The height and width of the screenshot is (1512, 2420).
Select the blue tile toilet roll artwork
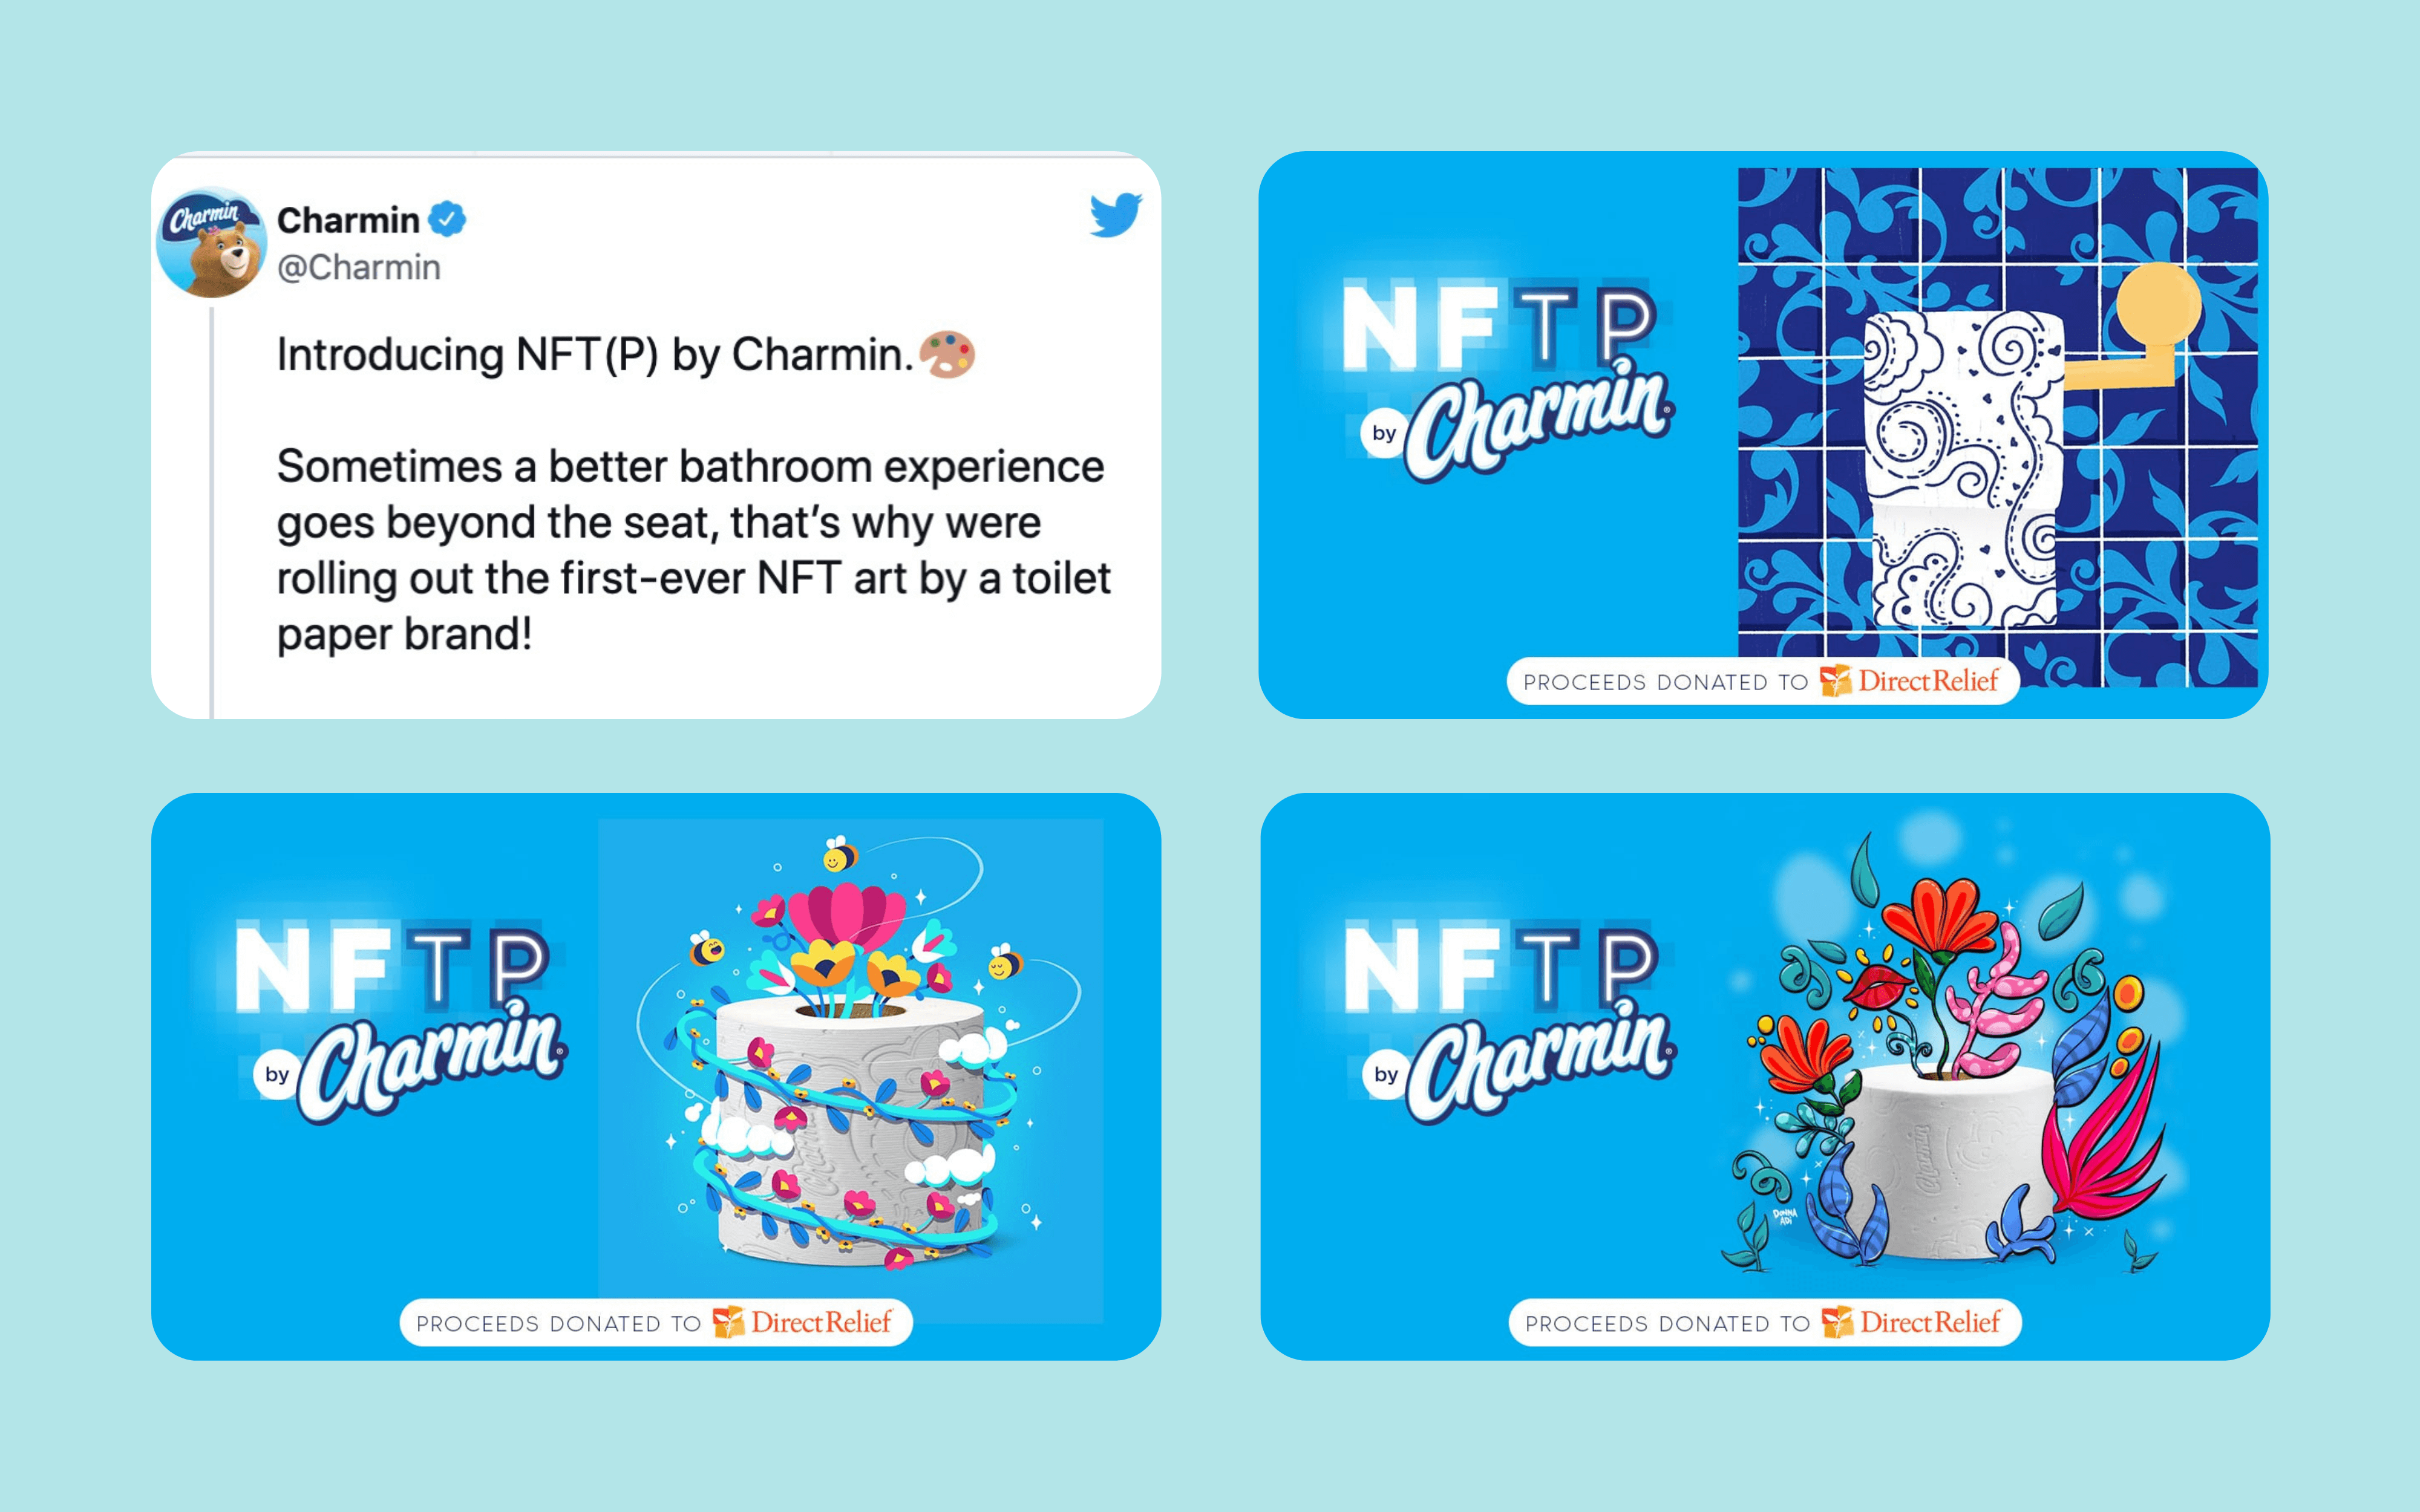point(1997,427)
